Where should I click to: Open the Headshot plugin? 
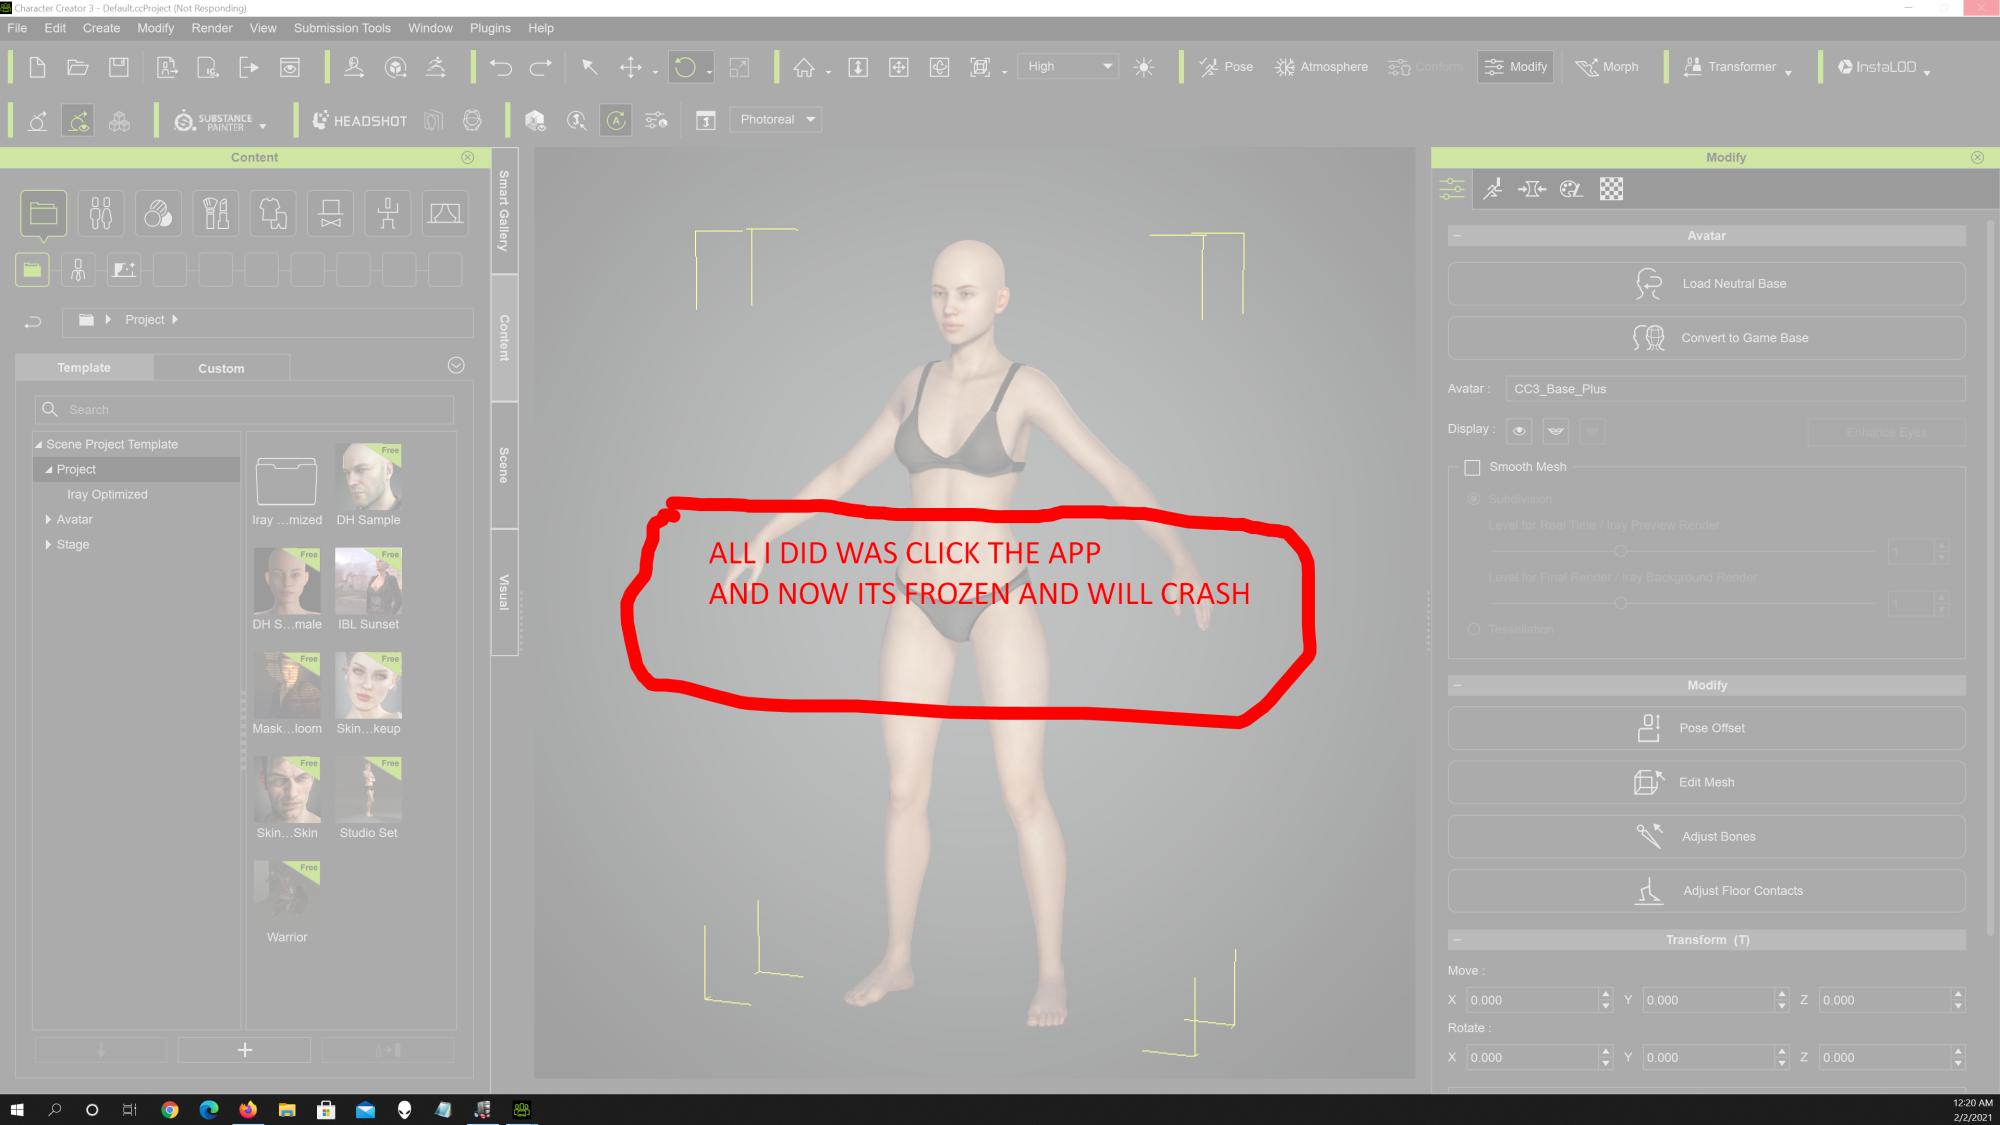coord(360,121)
